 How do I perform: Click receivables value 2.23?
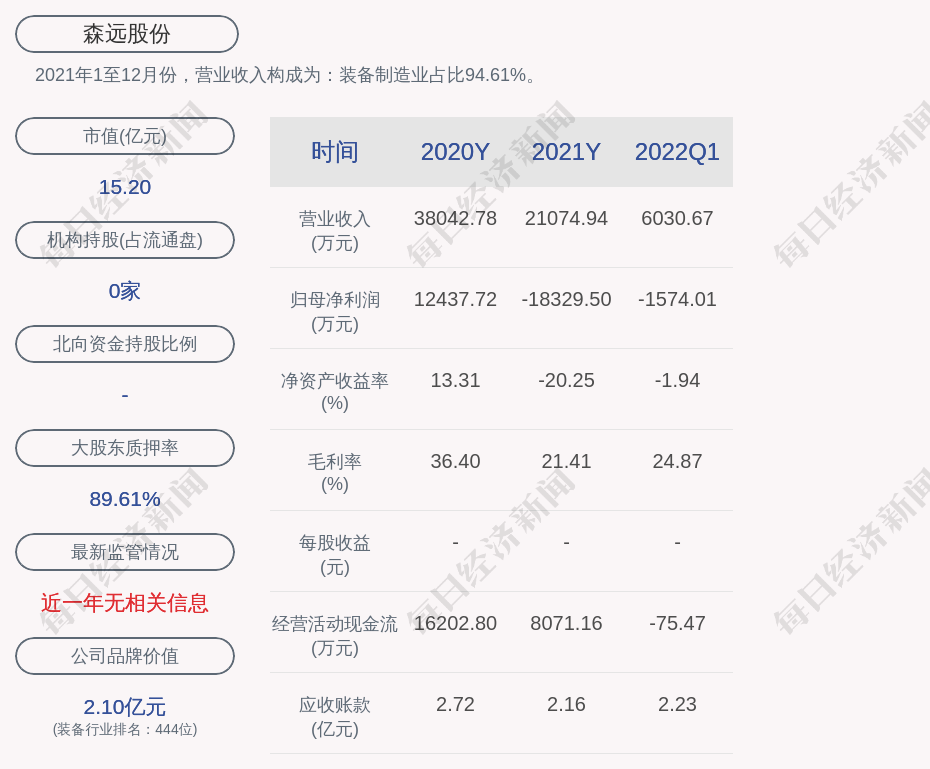coord(677,704)
